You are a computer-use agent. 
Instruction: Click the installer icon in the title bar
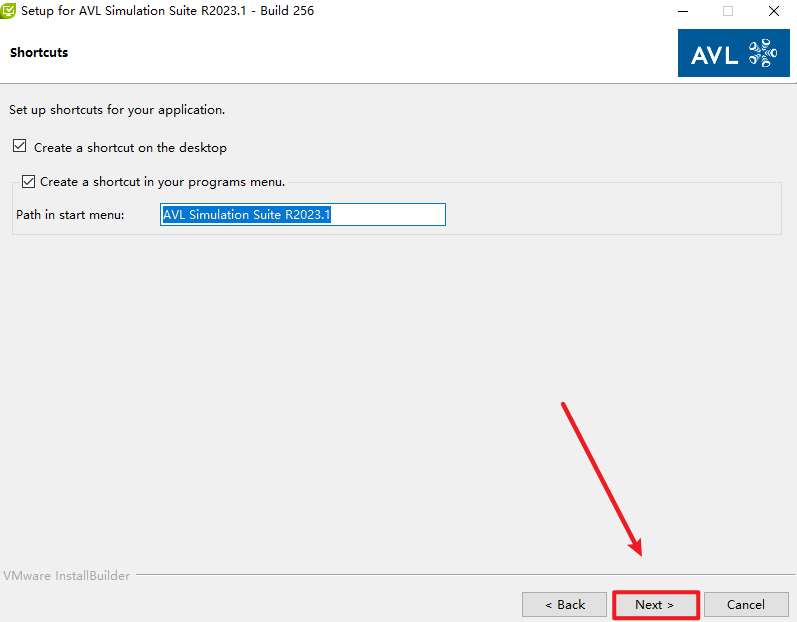coord(8,11)
